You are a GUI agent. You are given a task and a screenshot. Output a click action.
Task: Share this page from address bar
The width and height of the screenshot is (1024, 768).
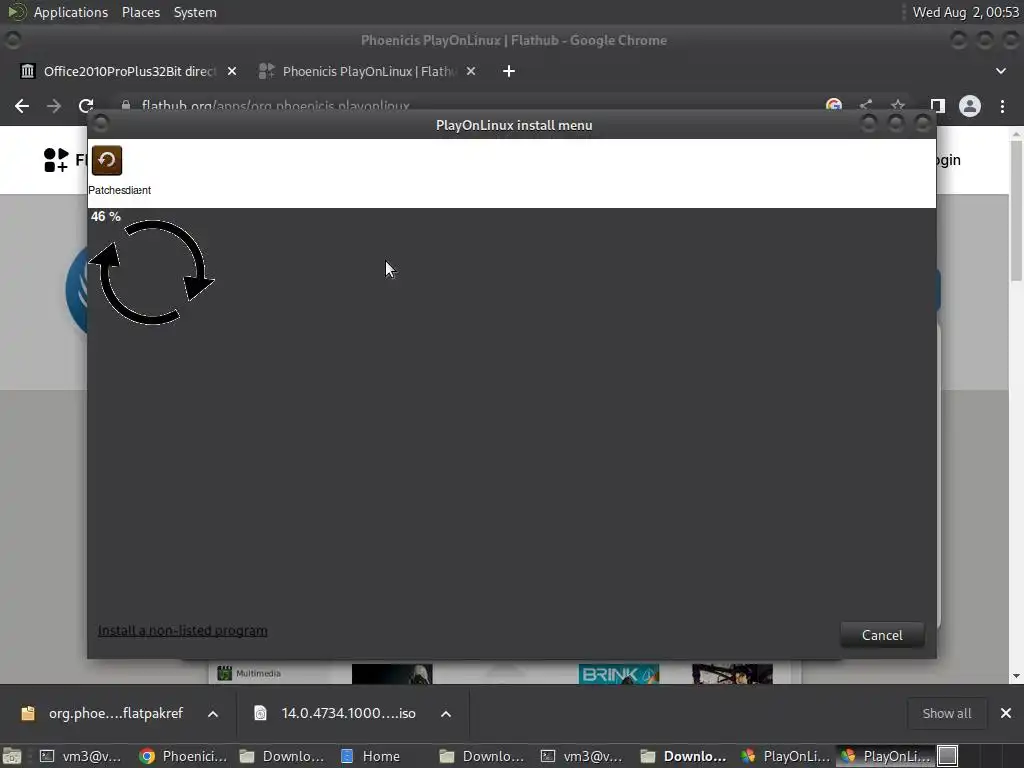(x=866, y=105)
